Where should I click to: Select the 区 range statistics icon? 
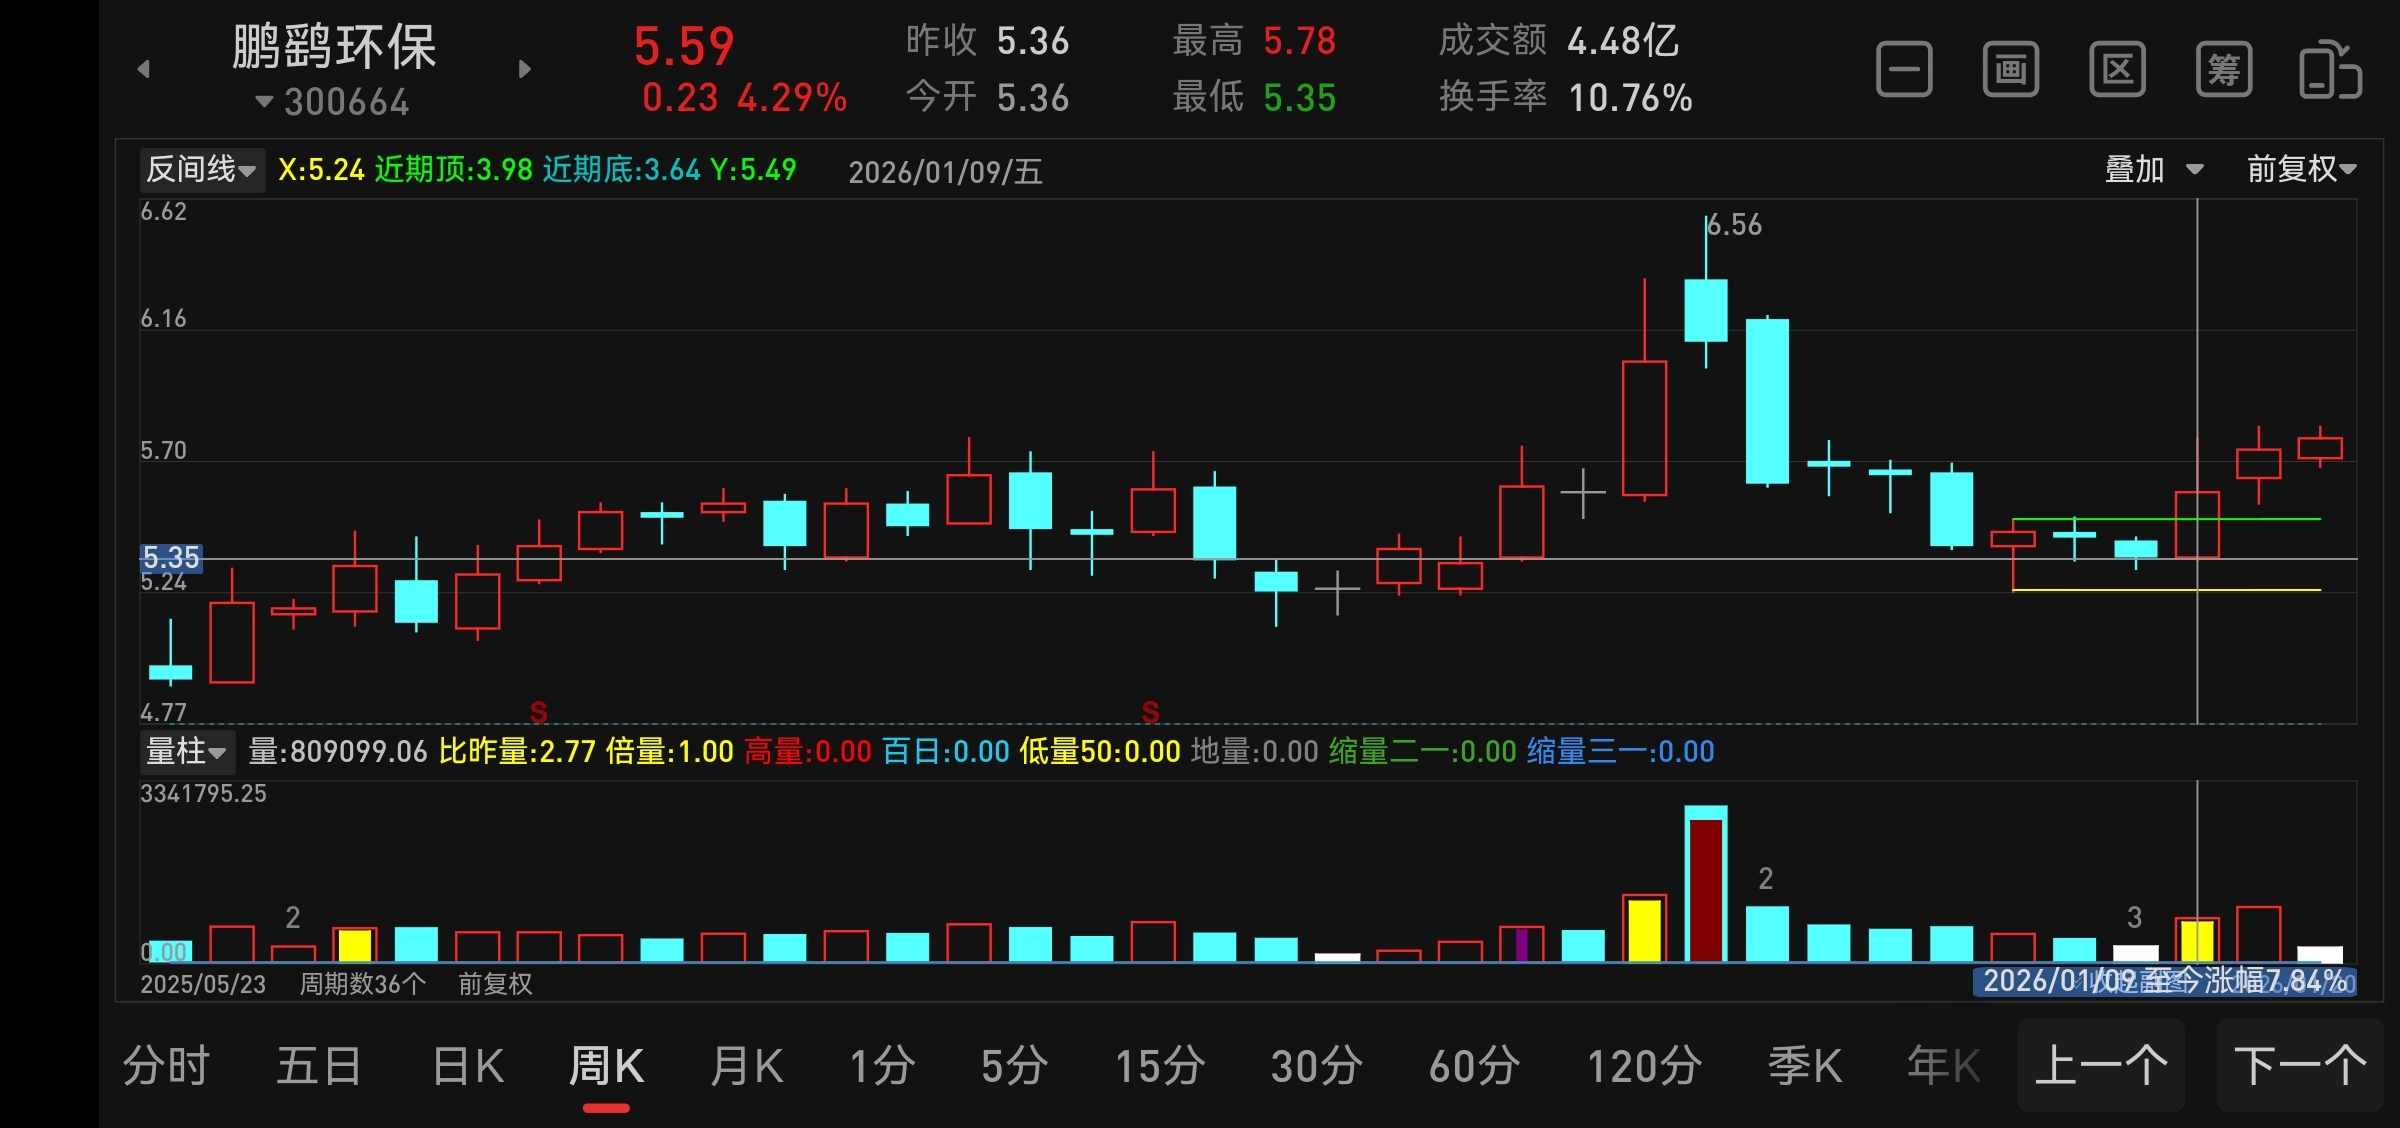(x=2117, y=70)
